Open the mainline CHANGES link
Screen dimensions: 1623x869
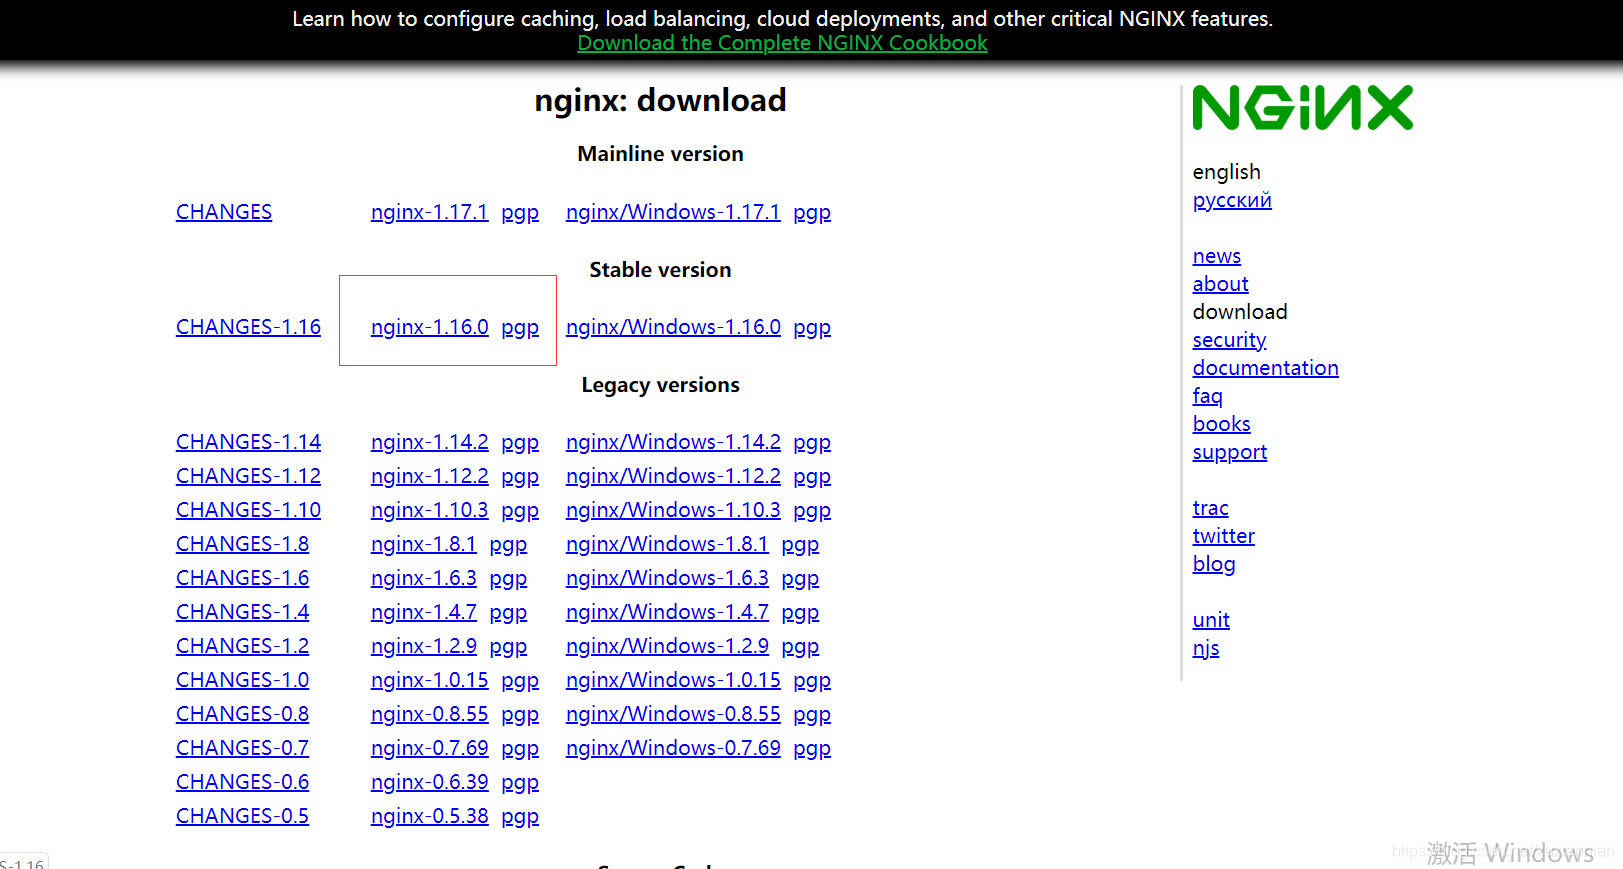[224, 212]
